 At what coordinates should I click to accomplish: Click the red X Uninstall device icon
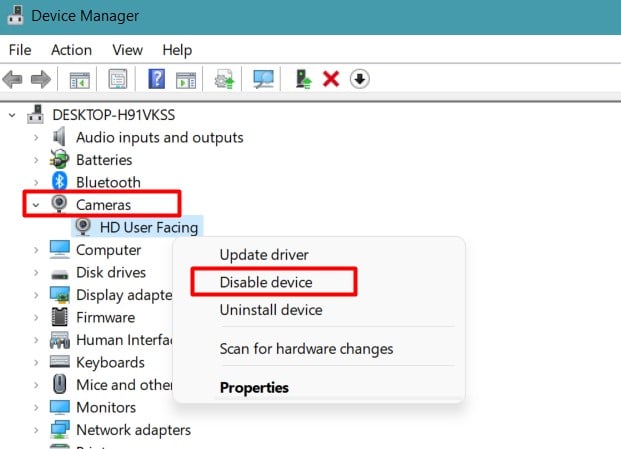pyautogui.click(x=331, y=79)
